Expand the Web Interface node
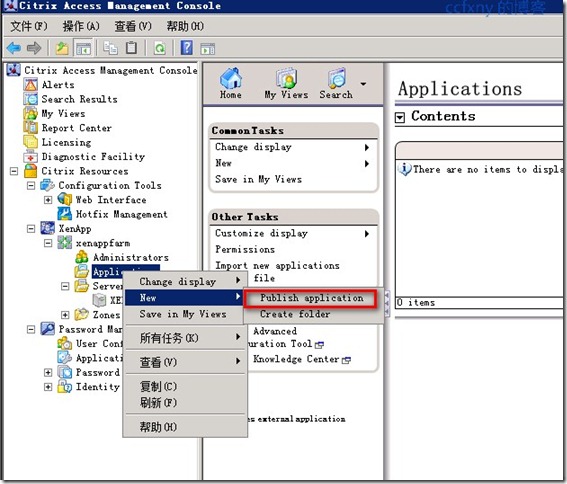This screenshot has height=484, width=567. (48, 200)
